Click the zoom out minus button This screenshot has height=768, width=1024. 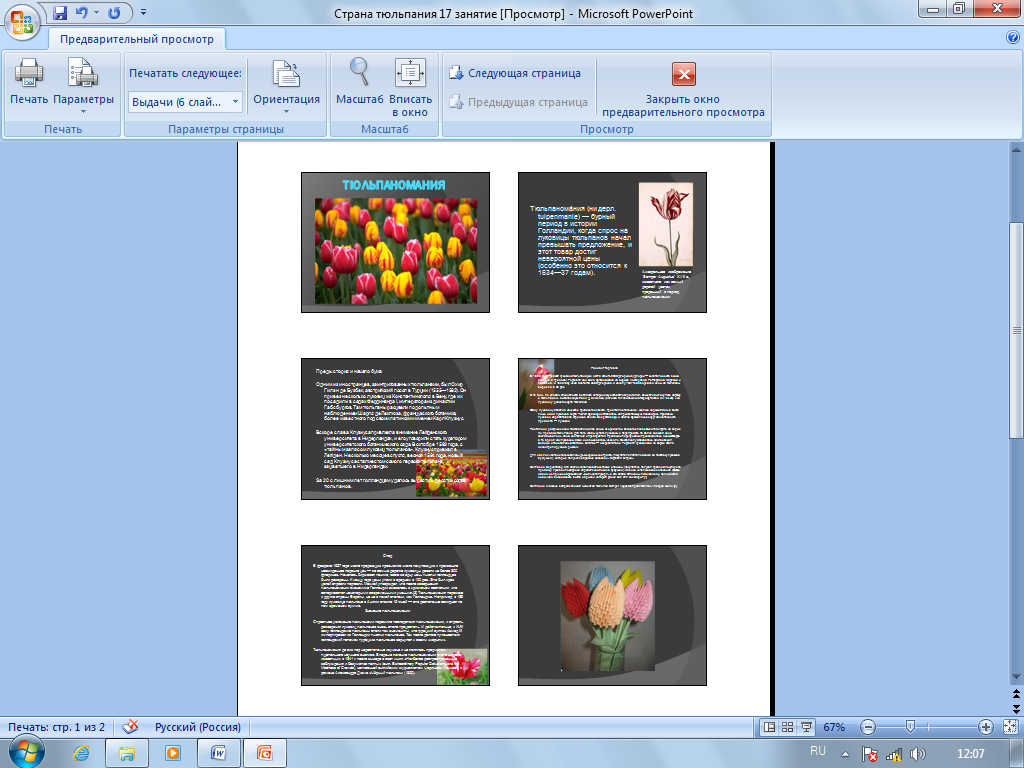(x=867, y=727)
